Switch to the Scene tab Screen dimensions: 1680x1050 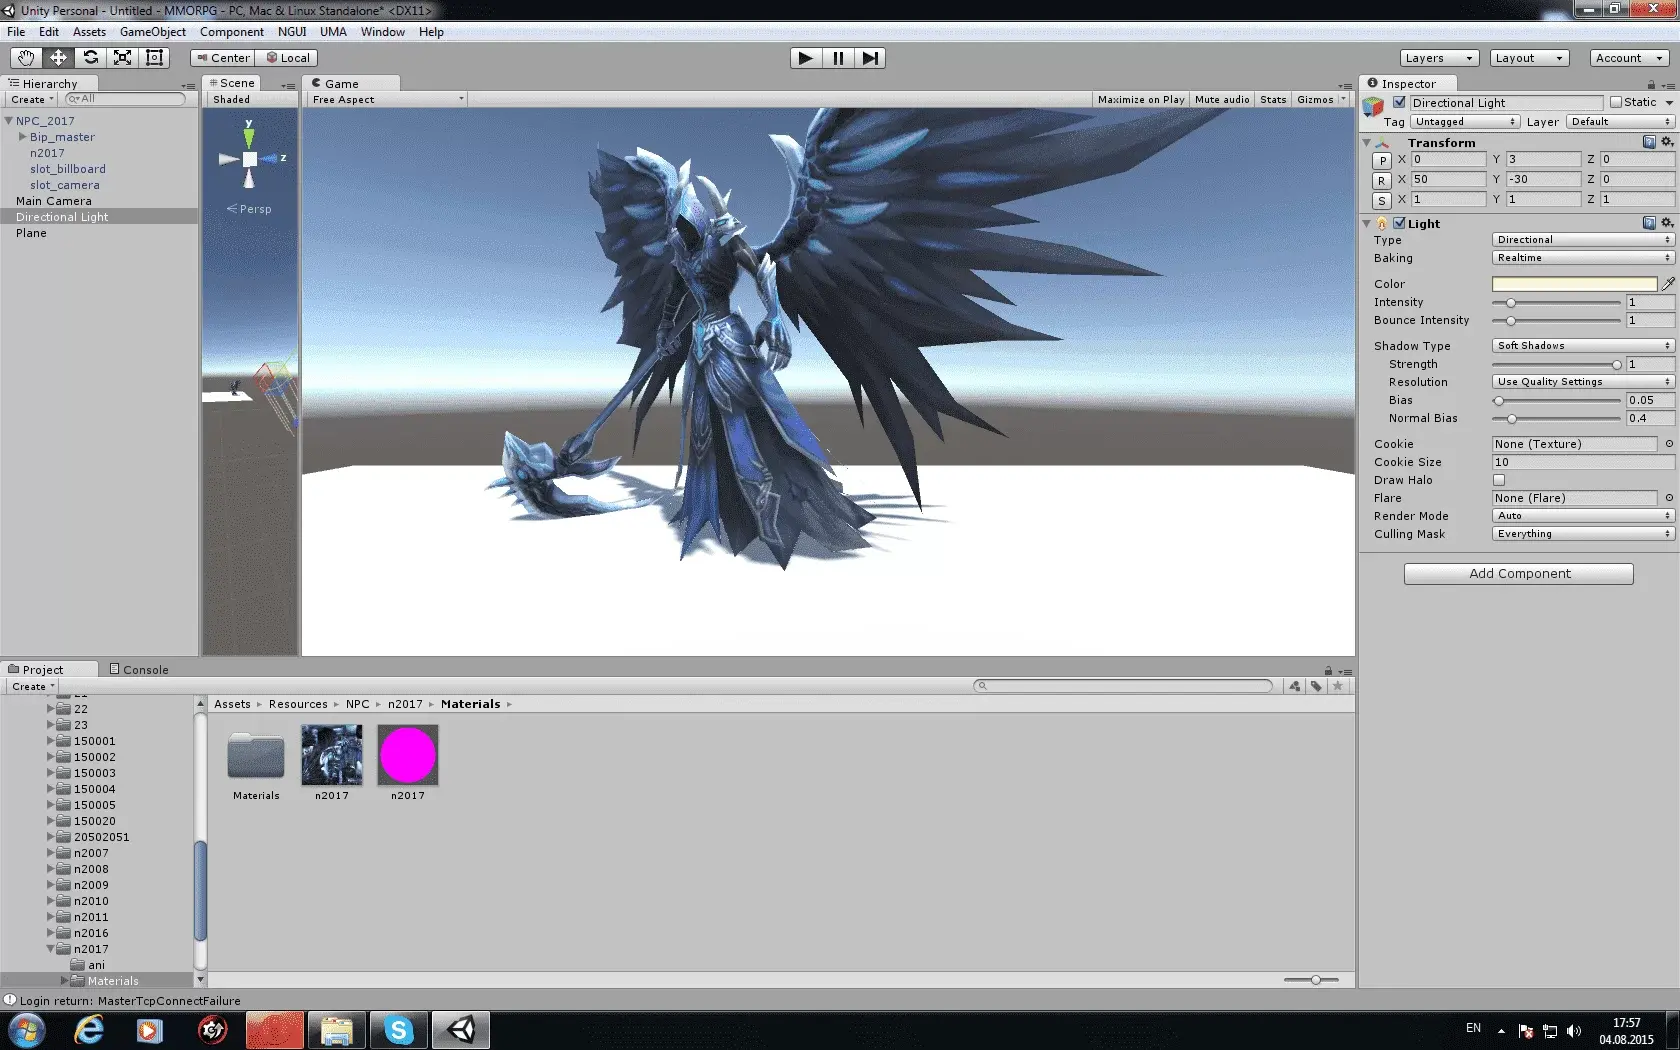(231, 83)
